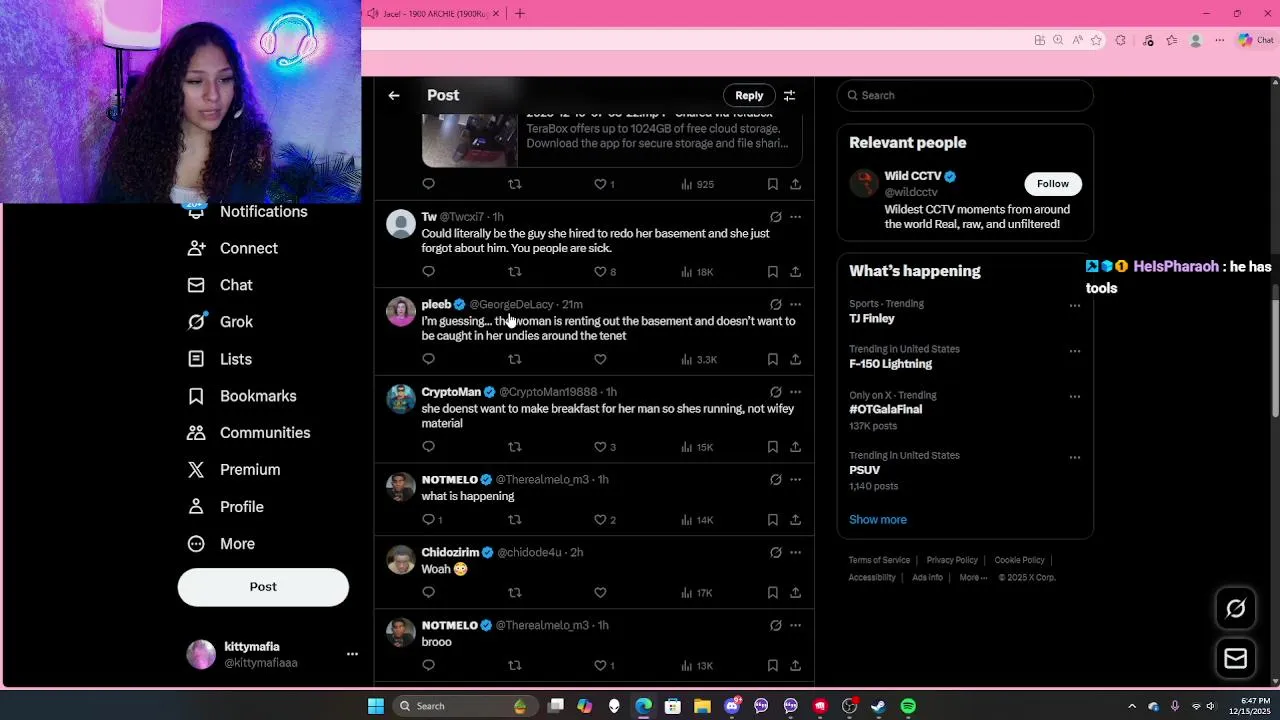Open pleeb's profile avatar
The image size is (1280, 720).
[x=401, y=311]
